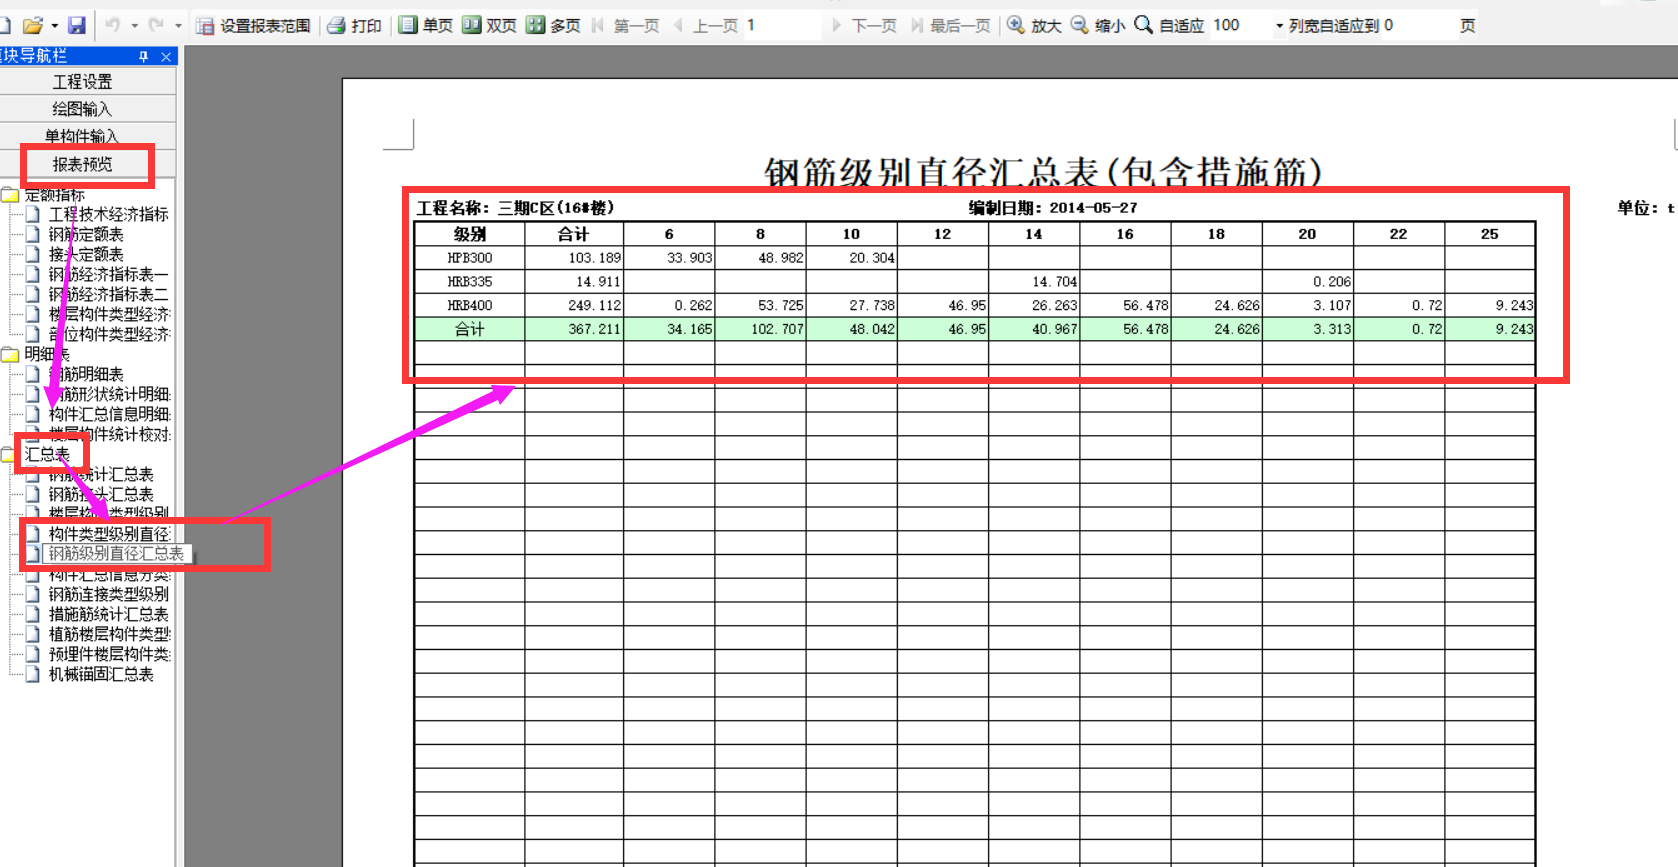Open 接头定额表 report

pyautogui.click(x=86, y=254)
